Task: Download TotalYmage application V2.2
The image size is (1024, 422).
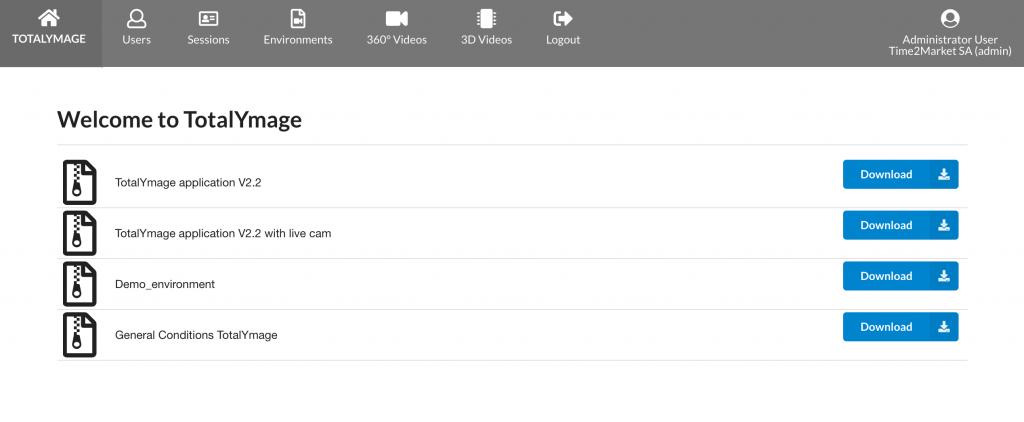Action: pyautogui.click(x=901, y=174)
